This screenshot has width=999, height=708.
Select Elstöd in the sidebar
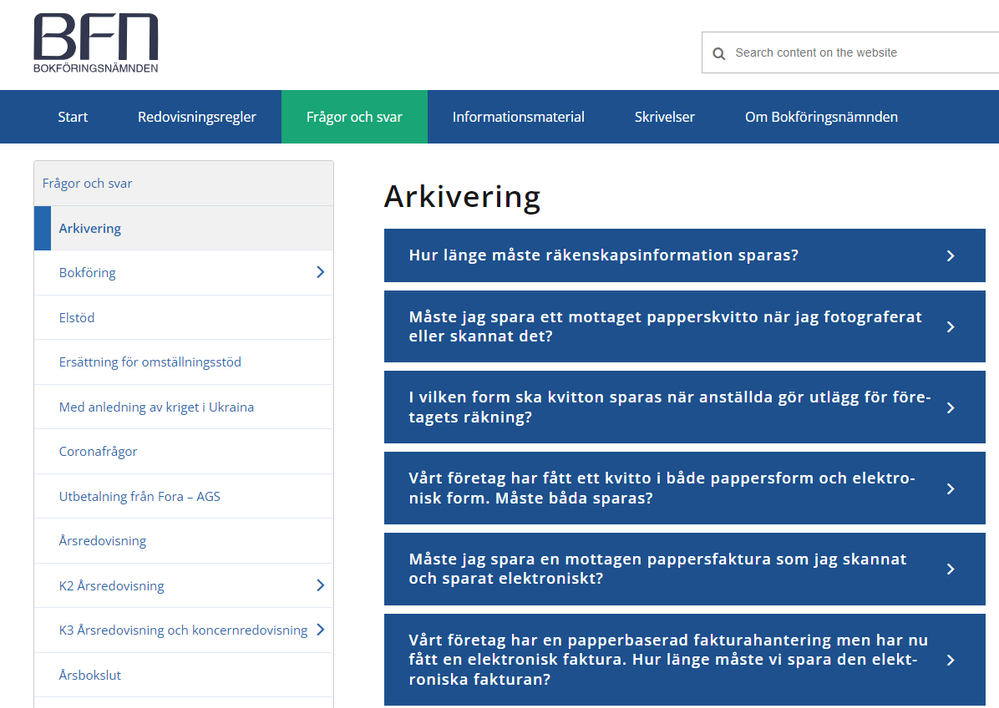(75, 317)
